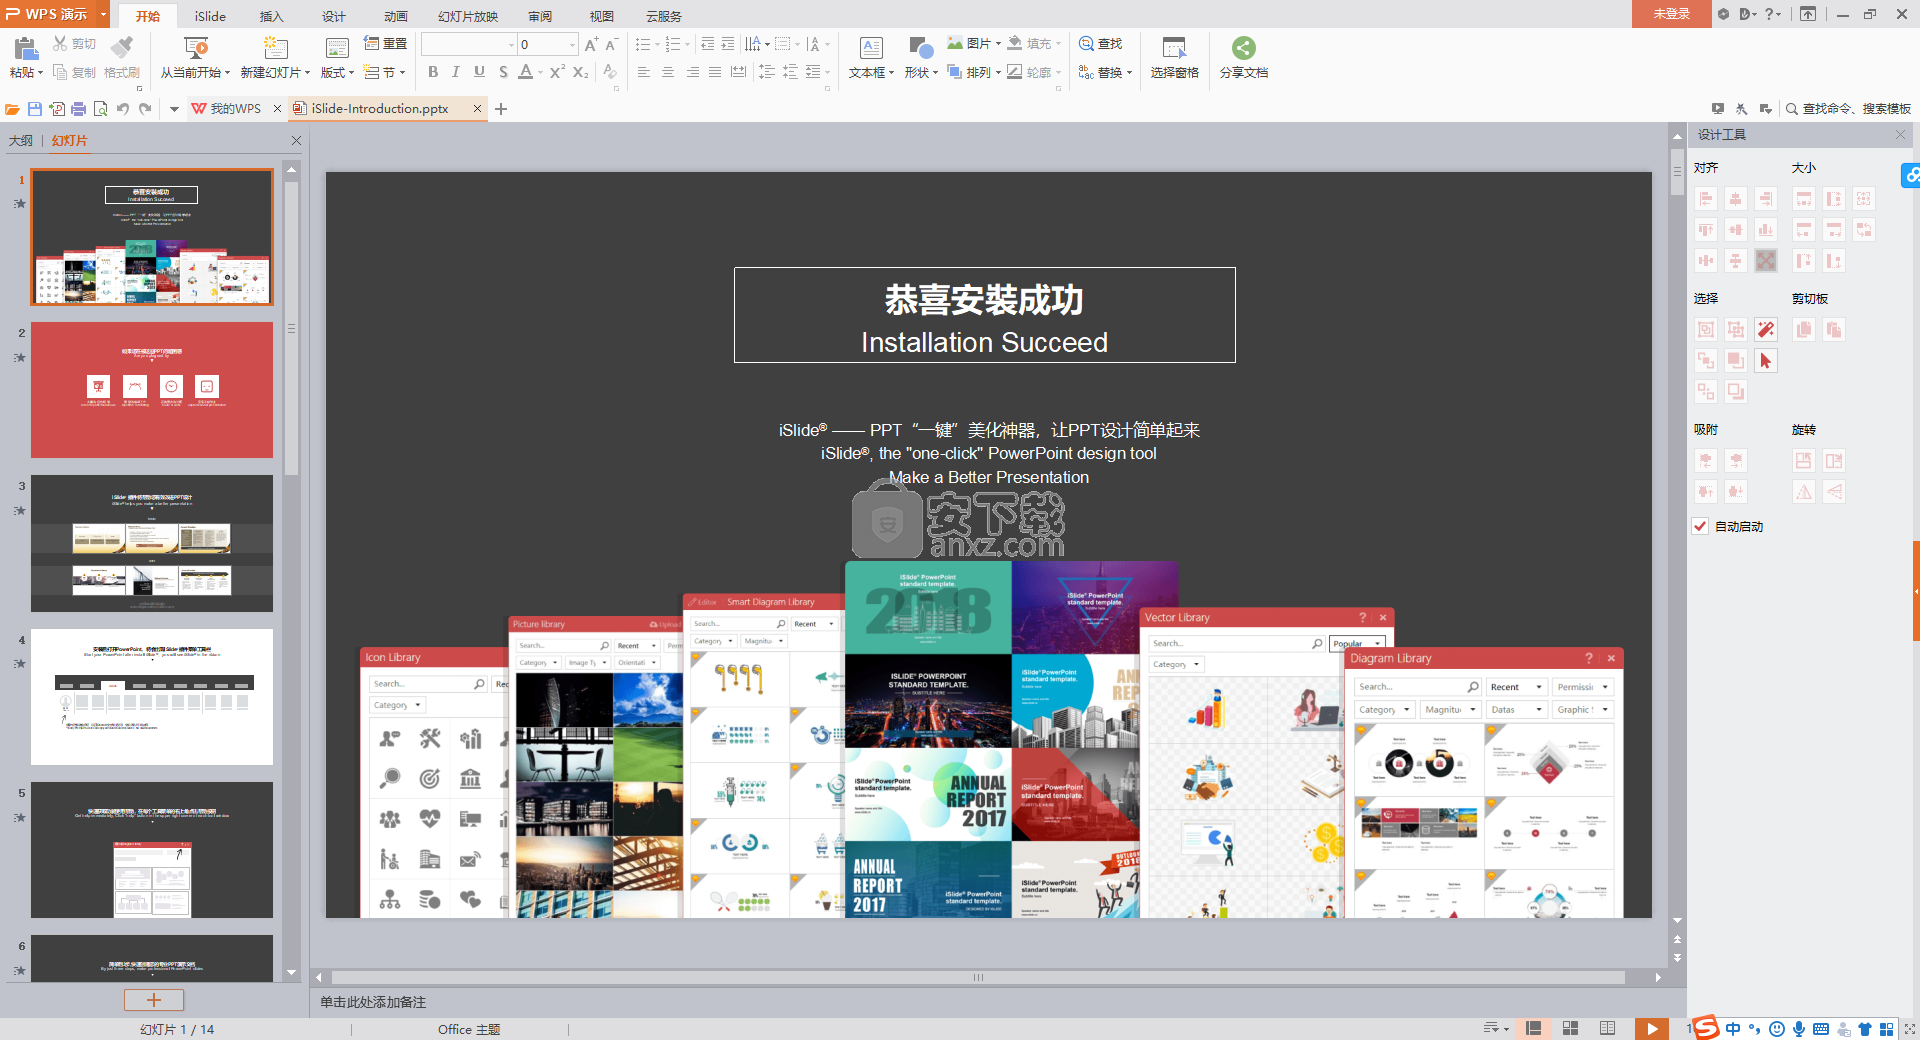The width and height of the screenshot is (1920, 1040).
Task: Start slideshow with orange play button
Action: 1652,1028
